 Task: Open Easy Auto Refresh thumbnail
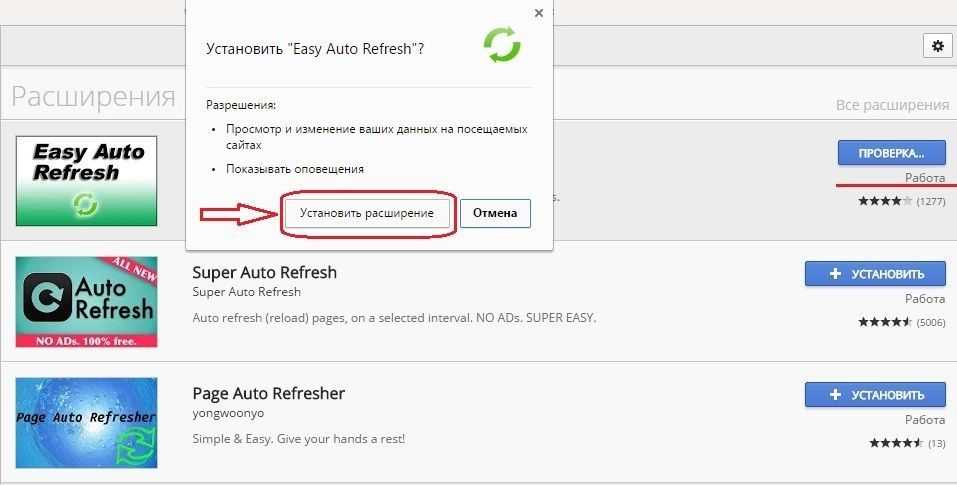point(86,181)
